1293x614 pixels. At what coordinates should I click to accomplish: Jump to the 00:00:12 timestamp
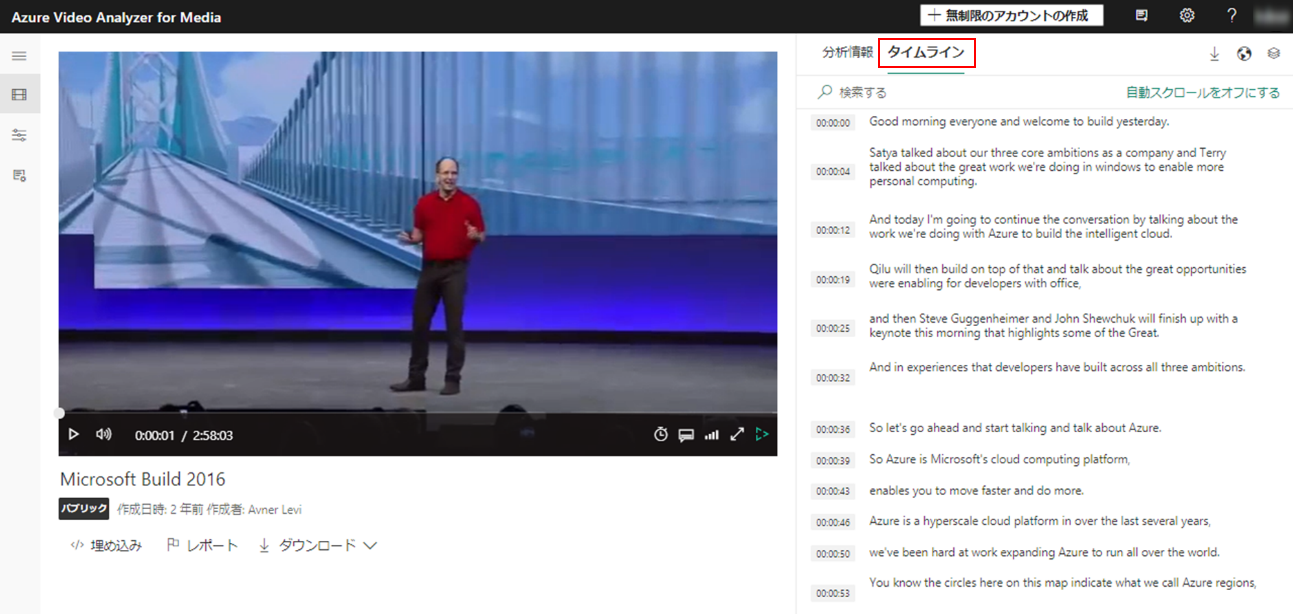(833, 230)
